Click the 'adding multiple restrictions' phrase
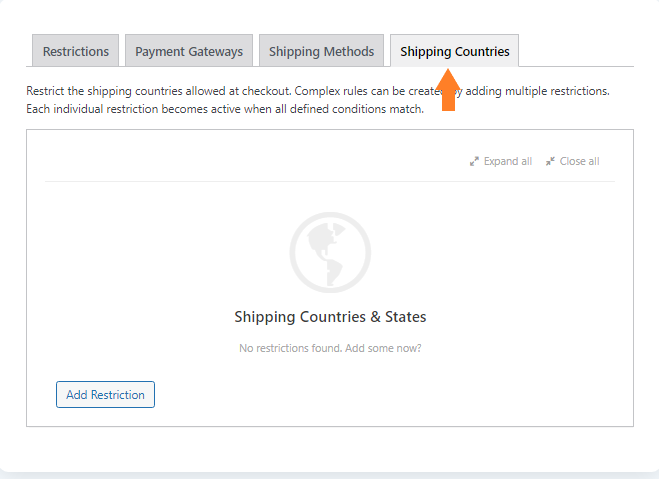659x479 pixels. pos(538,91)
